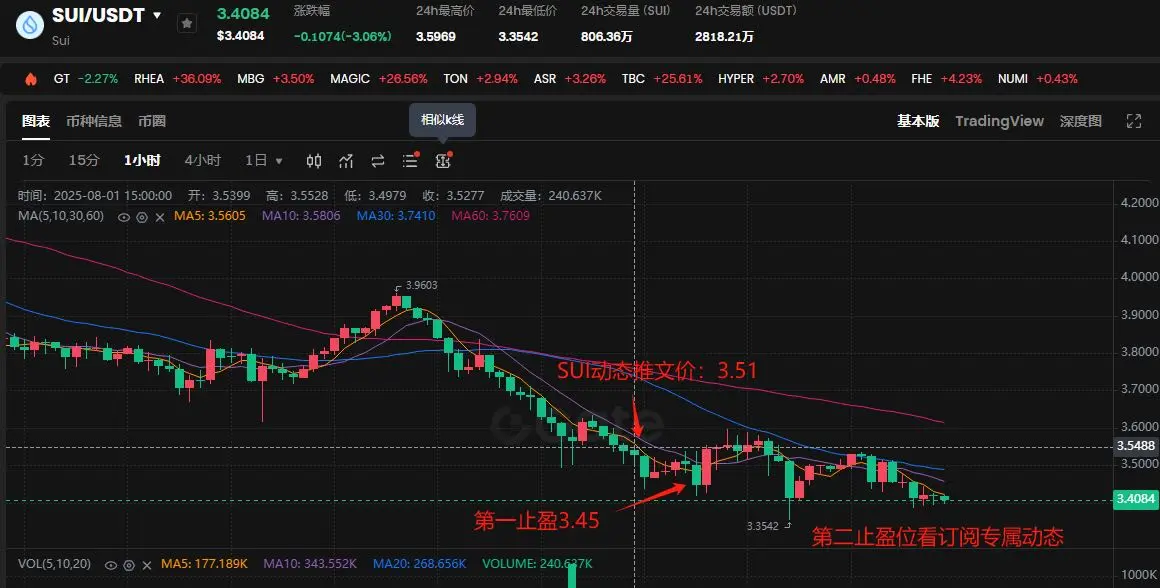This screenshot has height=588, width=1160.
Task: Open the GT ticker -2.27%
Action: pyautogui.click(x=86, y=78)
